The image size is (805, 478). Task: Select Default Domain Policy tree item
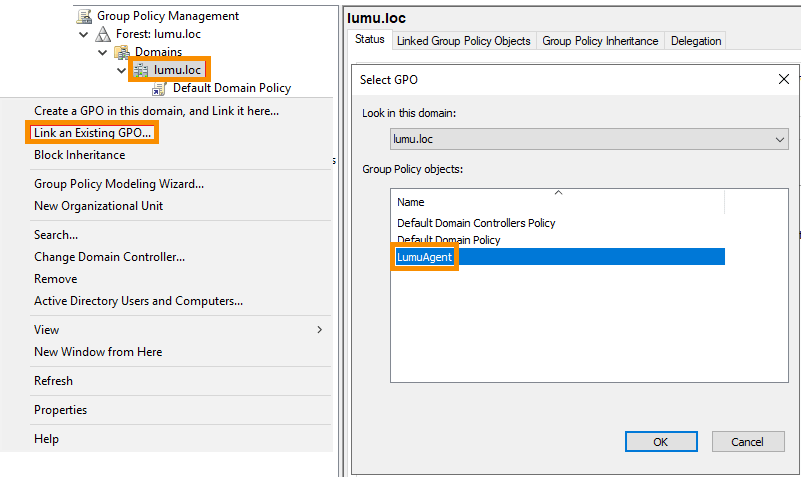point(232,88)
